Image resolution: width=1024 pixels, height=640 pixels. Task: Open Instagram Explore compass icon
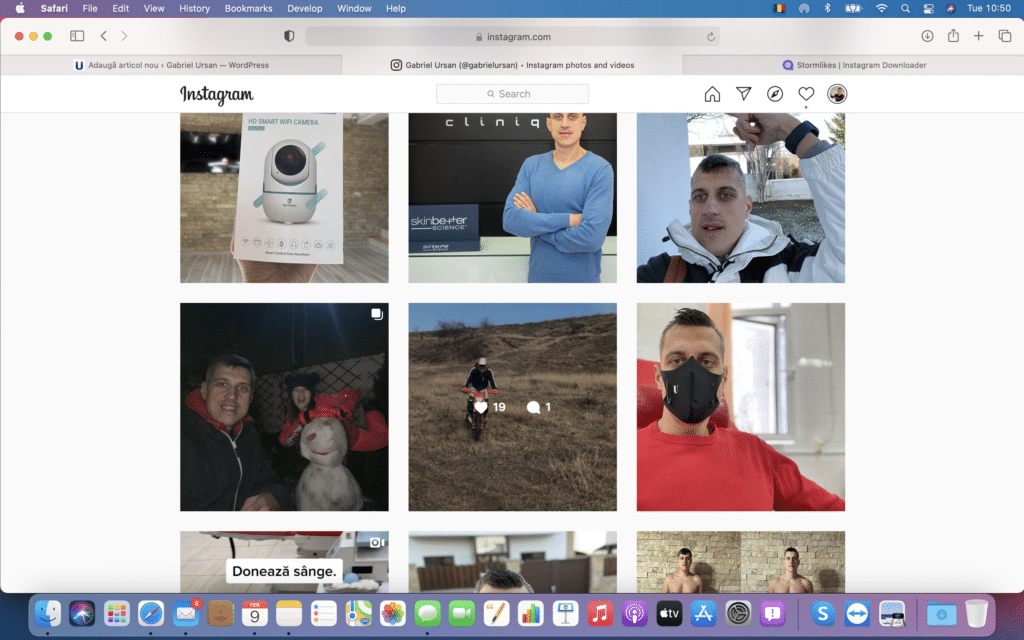click(x=775, y=94)
